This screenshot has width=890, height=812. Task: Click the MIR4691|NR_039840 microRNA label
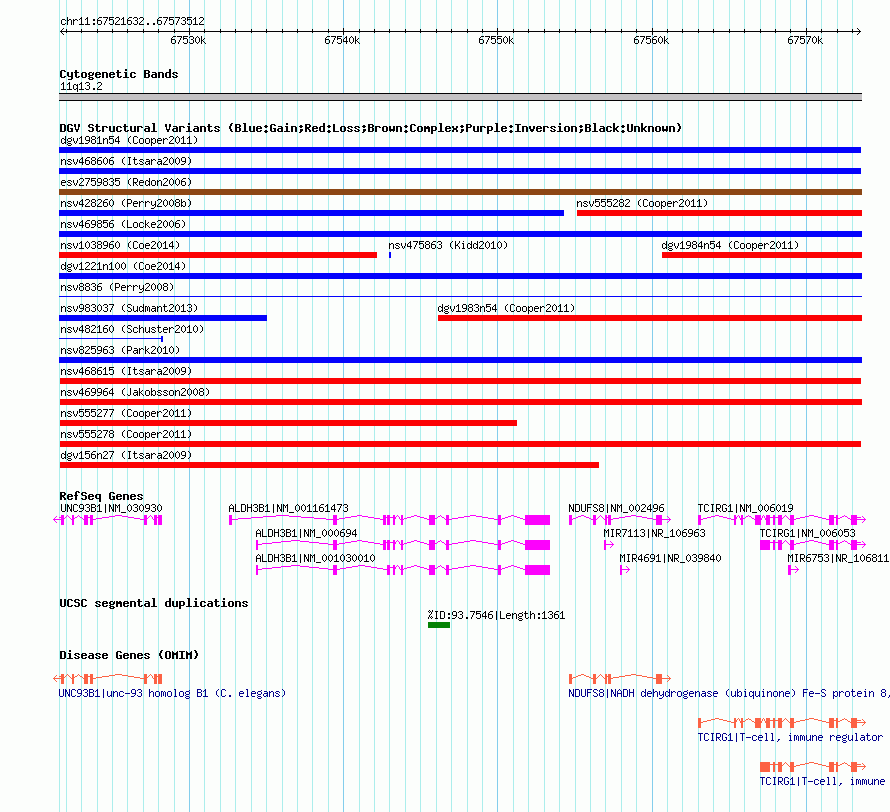670,558
